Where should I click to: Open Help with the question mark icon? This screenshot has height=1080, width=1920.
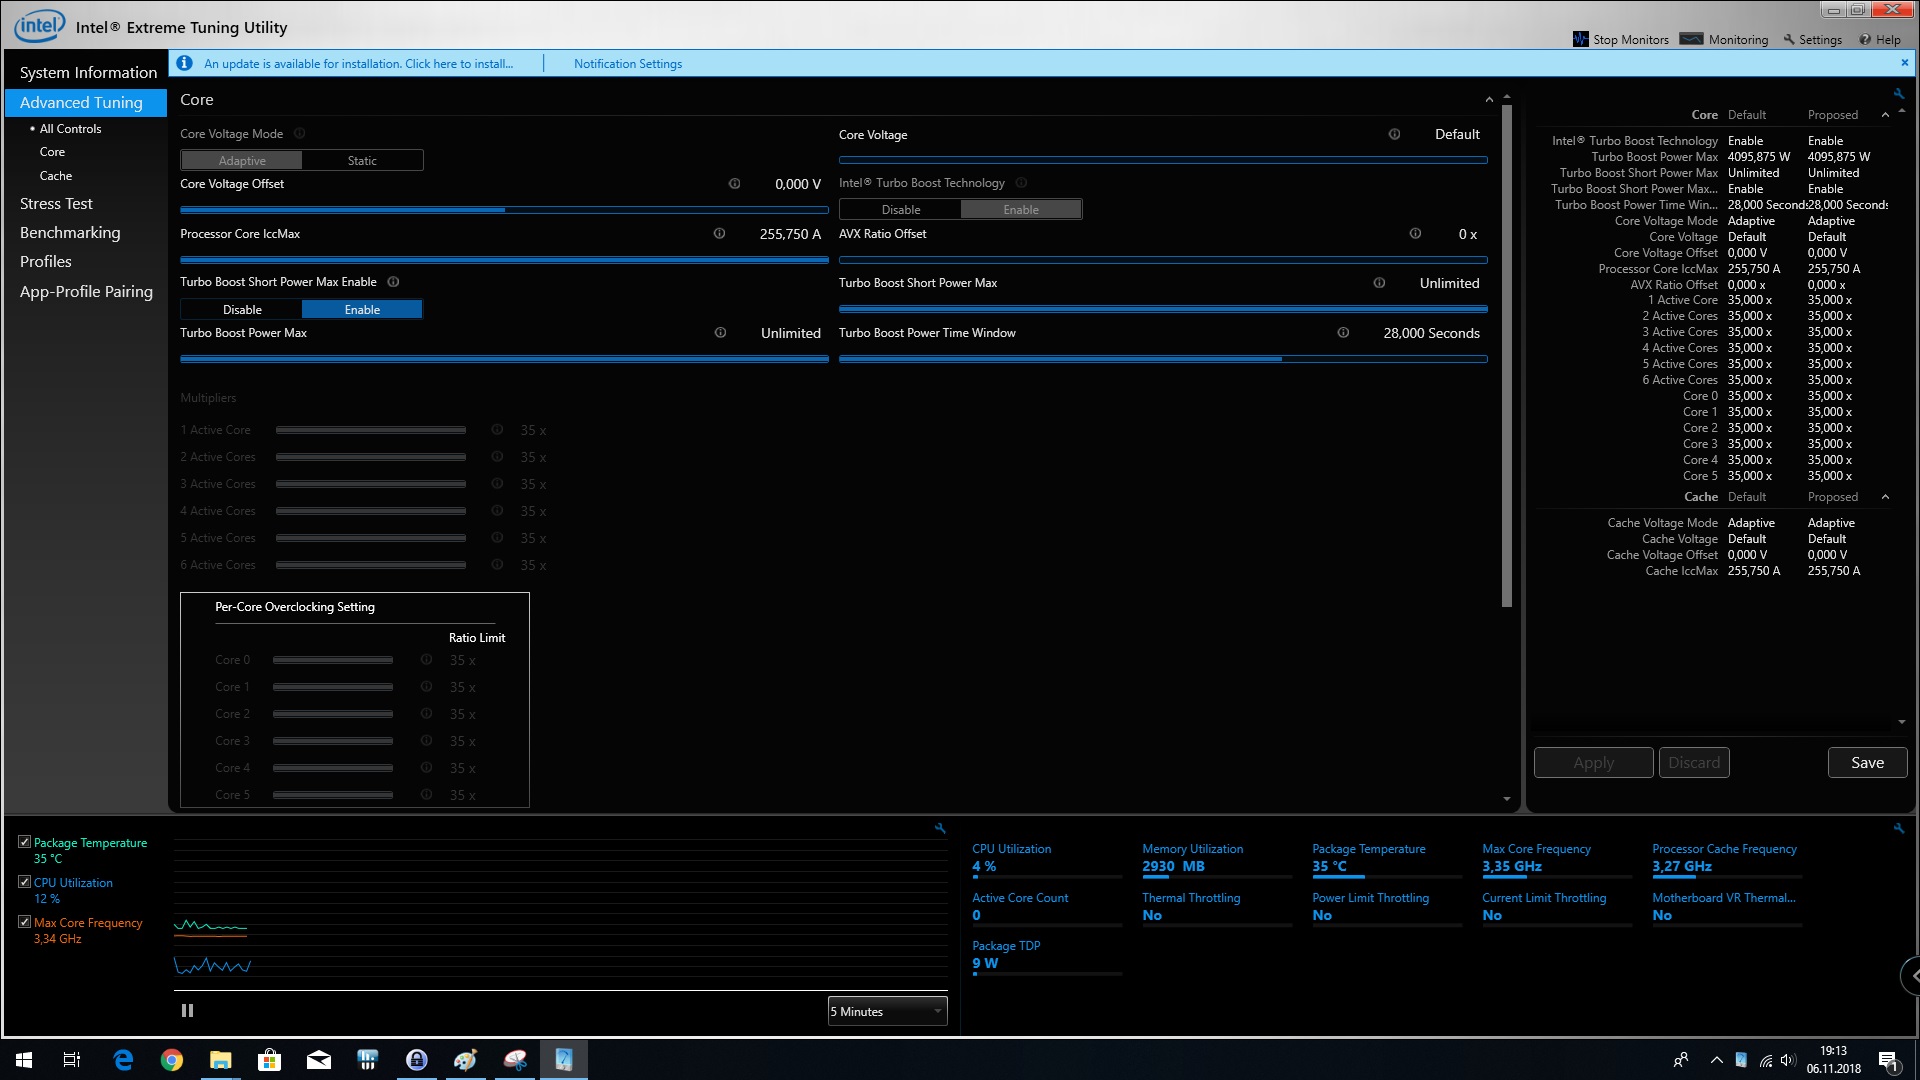(1865, 40)
